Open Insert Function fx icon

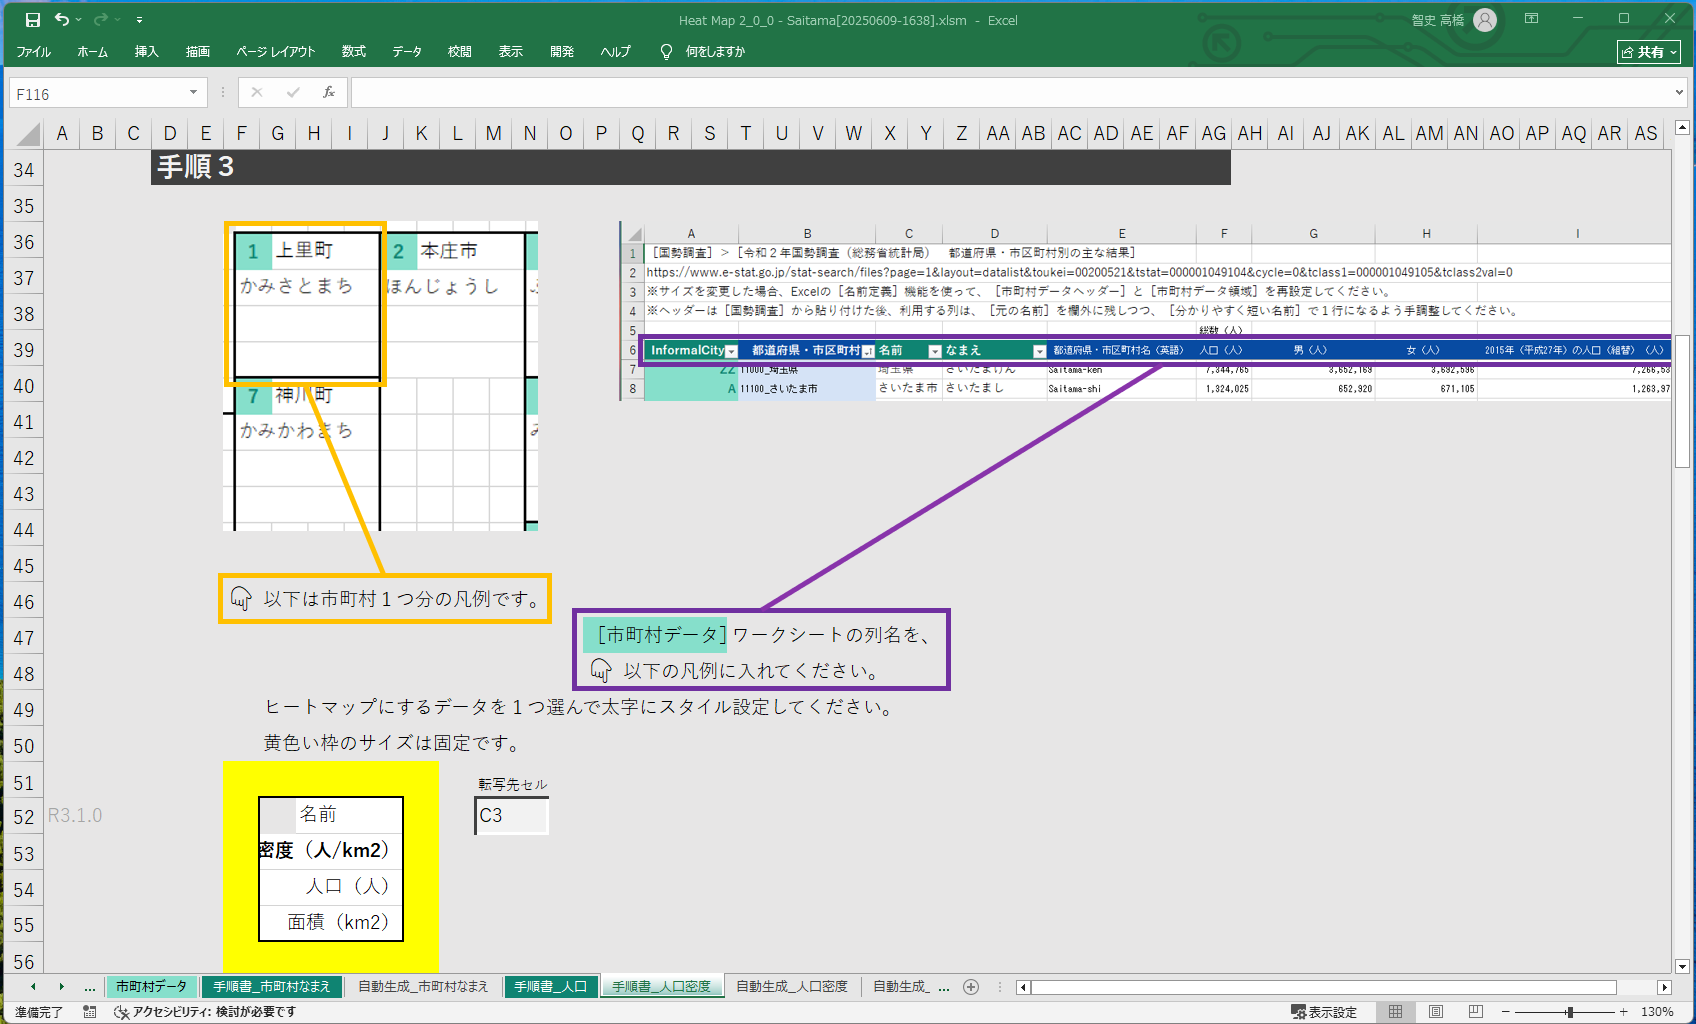point(329,93)
